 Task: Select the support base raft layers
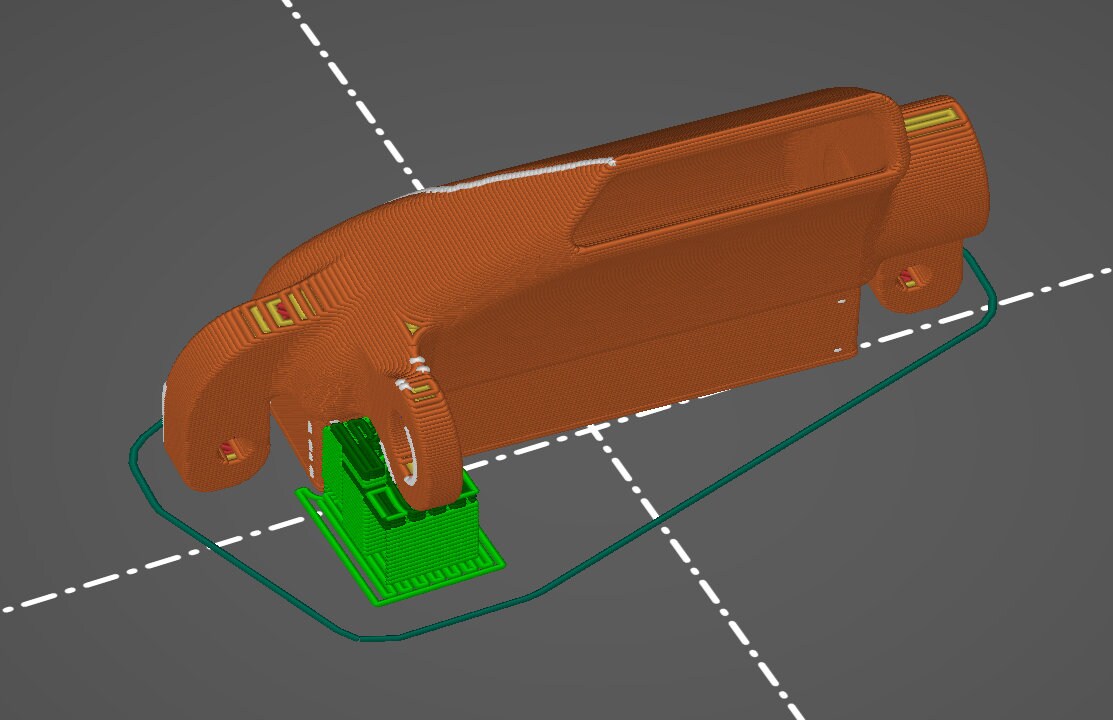coord(400,570)
